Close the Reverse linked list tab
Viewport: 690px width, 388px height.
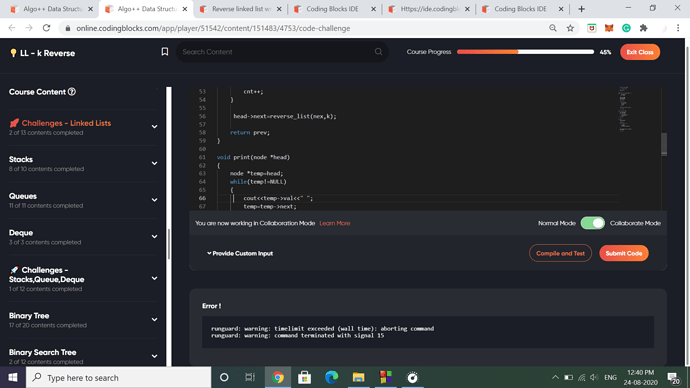(279, 9)
